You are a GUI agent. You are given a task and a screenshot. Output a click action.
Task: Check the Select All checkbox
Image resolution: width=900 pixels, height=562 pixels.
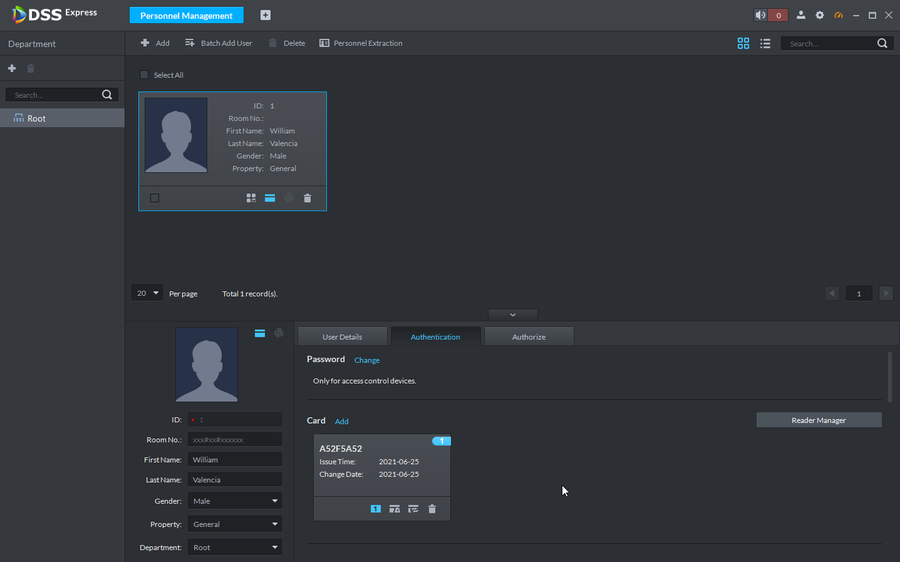click(x=144, y=75)
